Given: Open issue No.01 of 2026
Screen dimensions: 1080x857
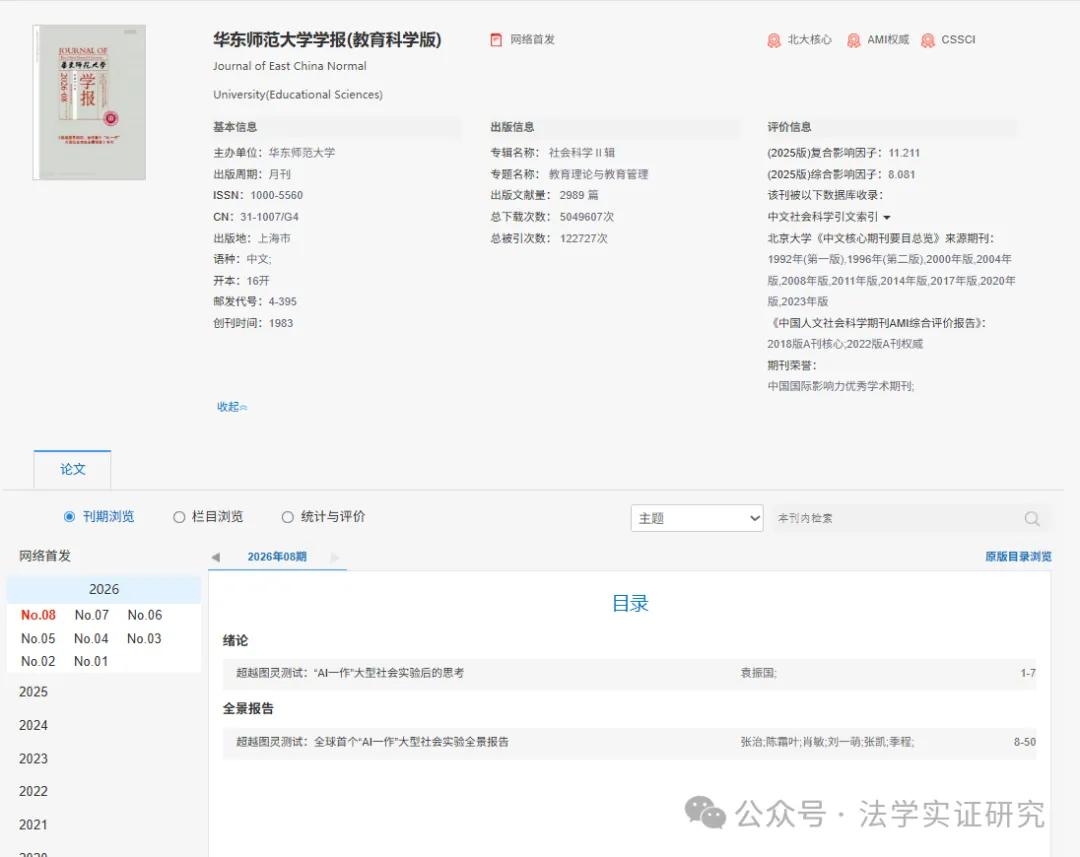Looking at the screenshot, I should click(91, 661).
